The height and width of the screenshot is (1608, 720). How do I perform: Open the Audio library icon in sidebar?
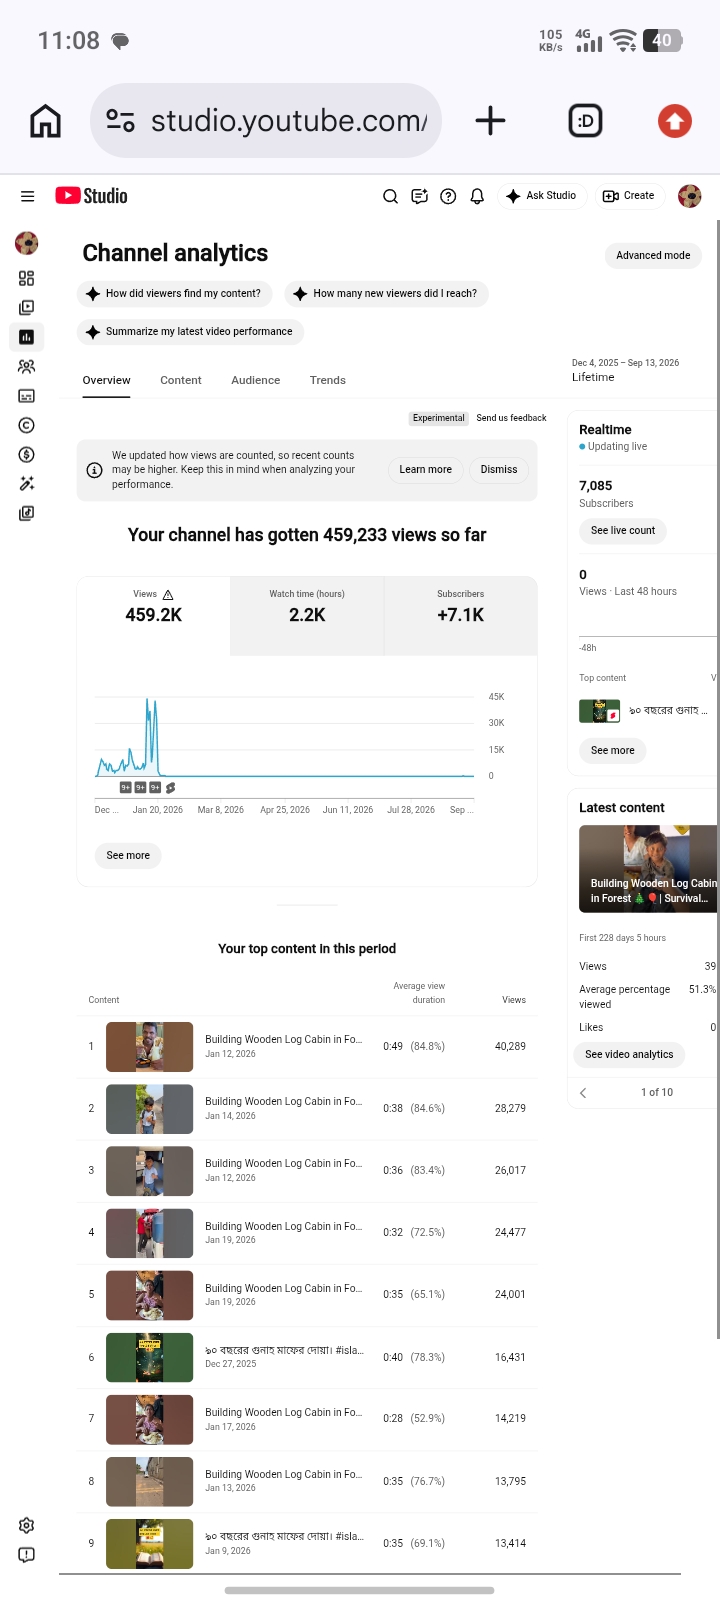pyautogui.click(x=27, y=513)
